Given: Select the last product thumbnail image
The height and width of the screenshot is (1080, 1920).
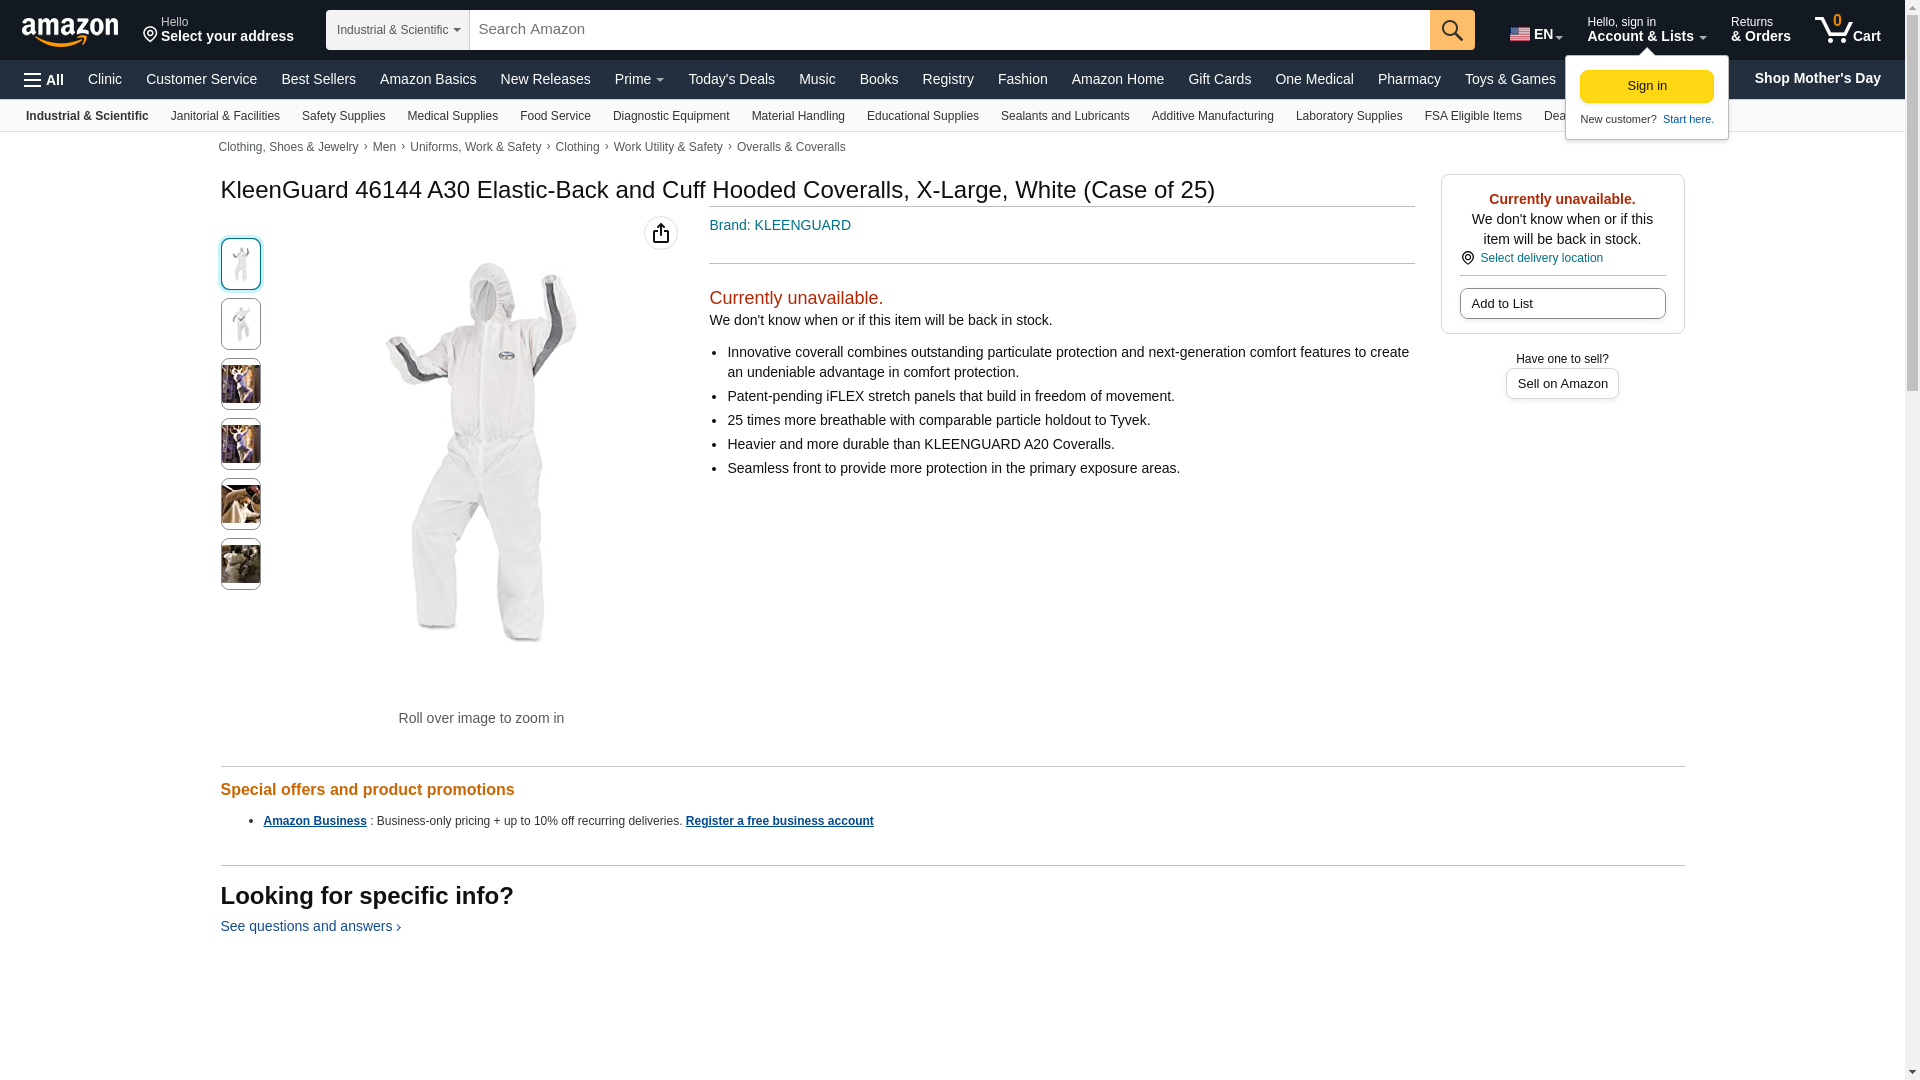Looking at the screenshot, I should (240, 564).
